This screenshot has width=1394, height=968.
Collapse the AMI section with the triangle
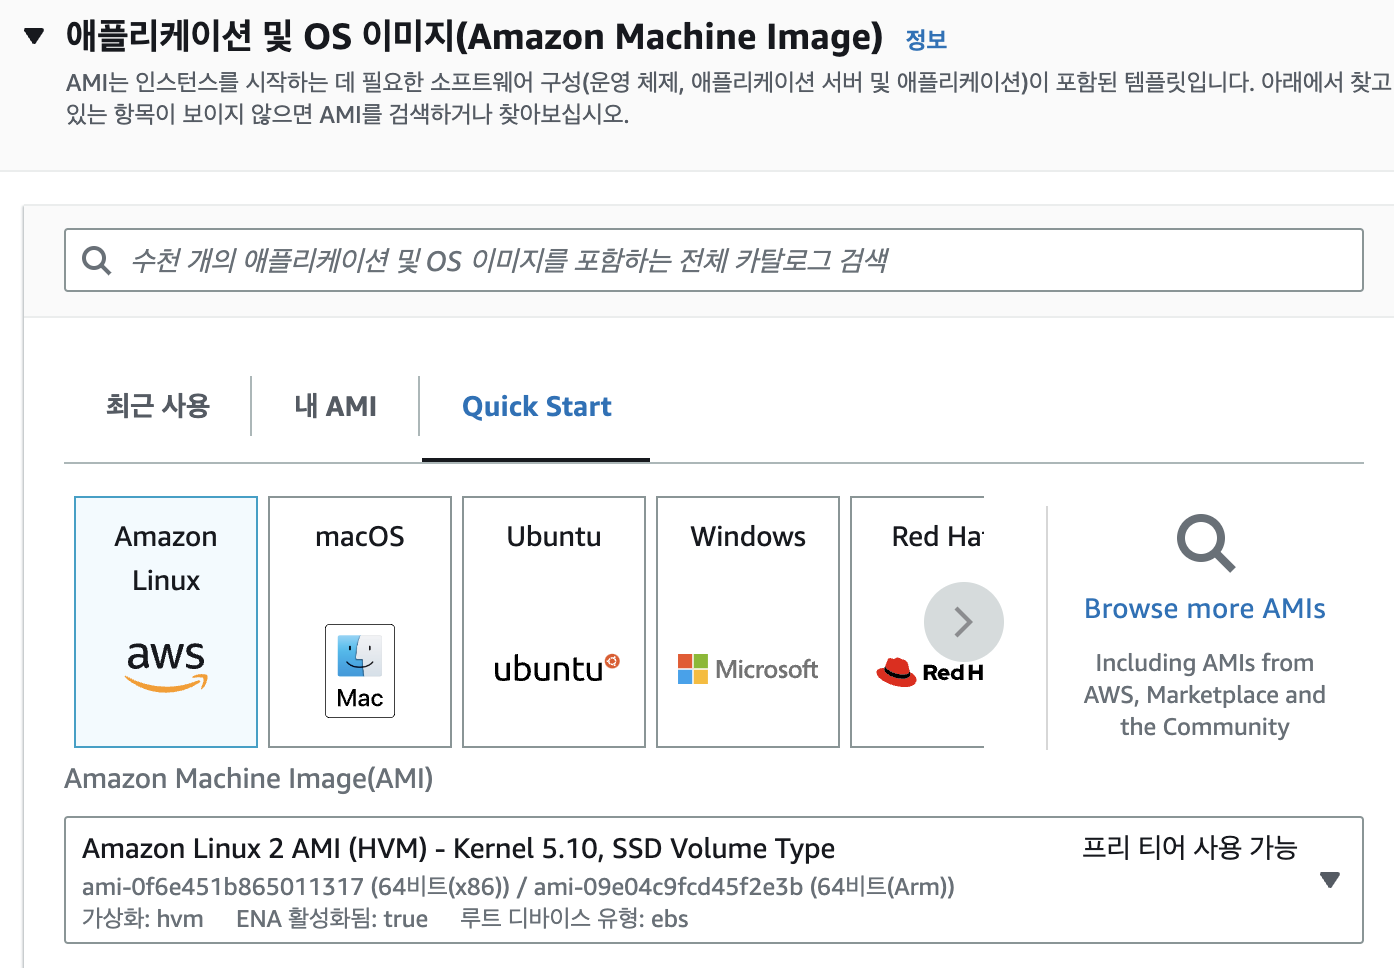click(34, 37)
